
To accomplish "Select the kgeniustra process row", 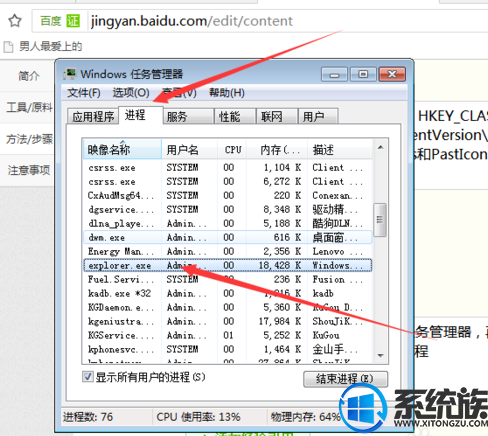I will [228, 321].
